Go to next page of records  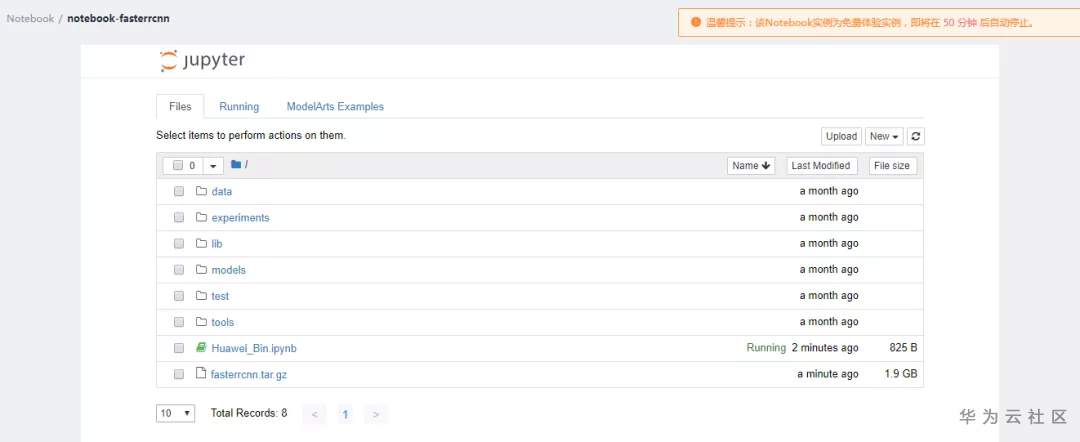[x=375, y=414]
